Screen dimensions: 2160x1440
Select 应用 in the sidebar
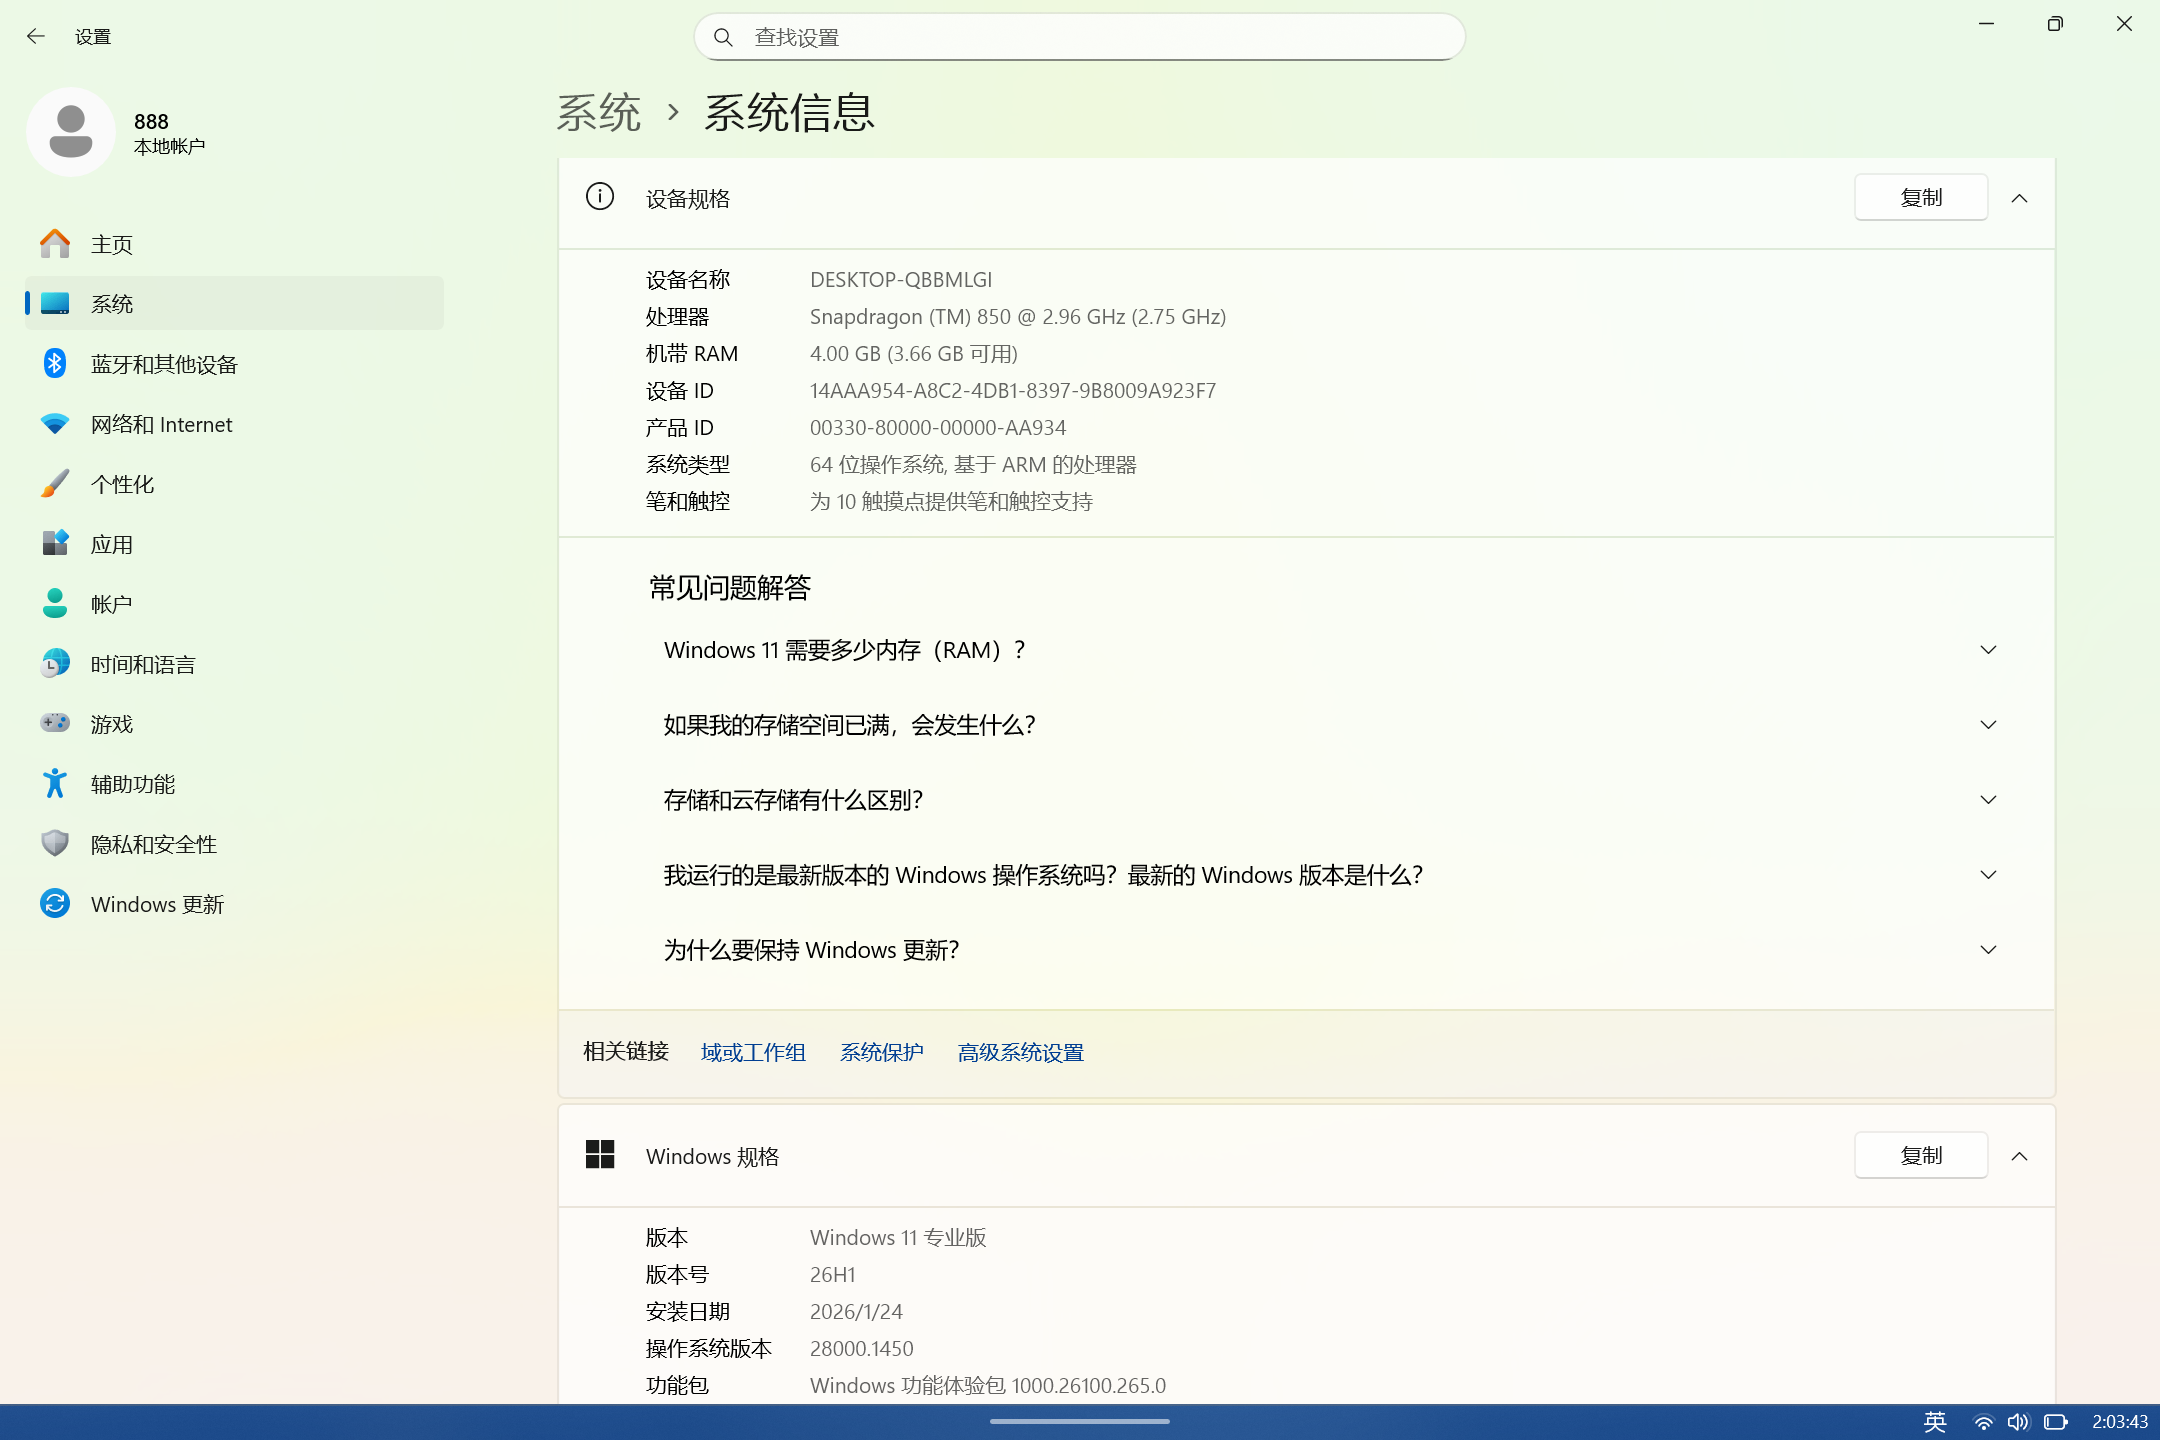112,544
